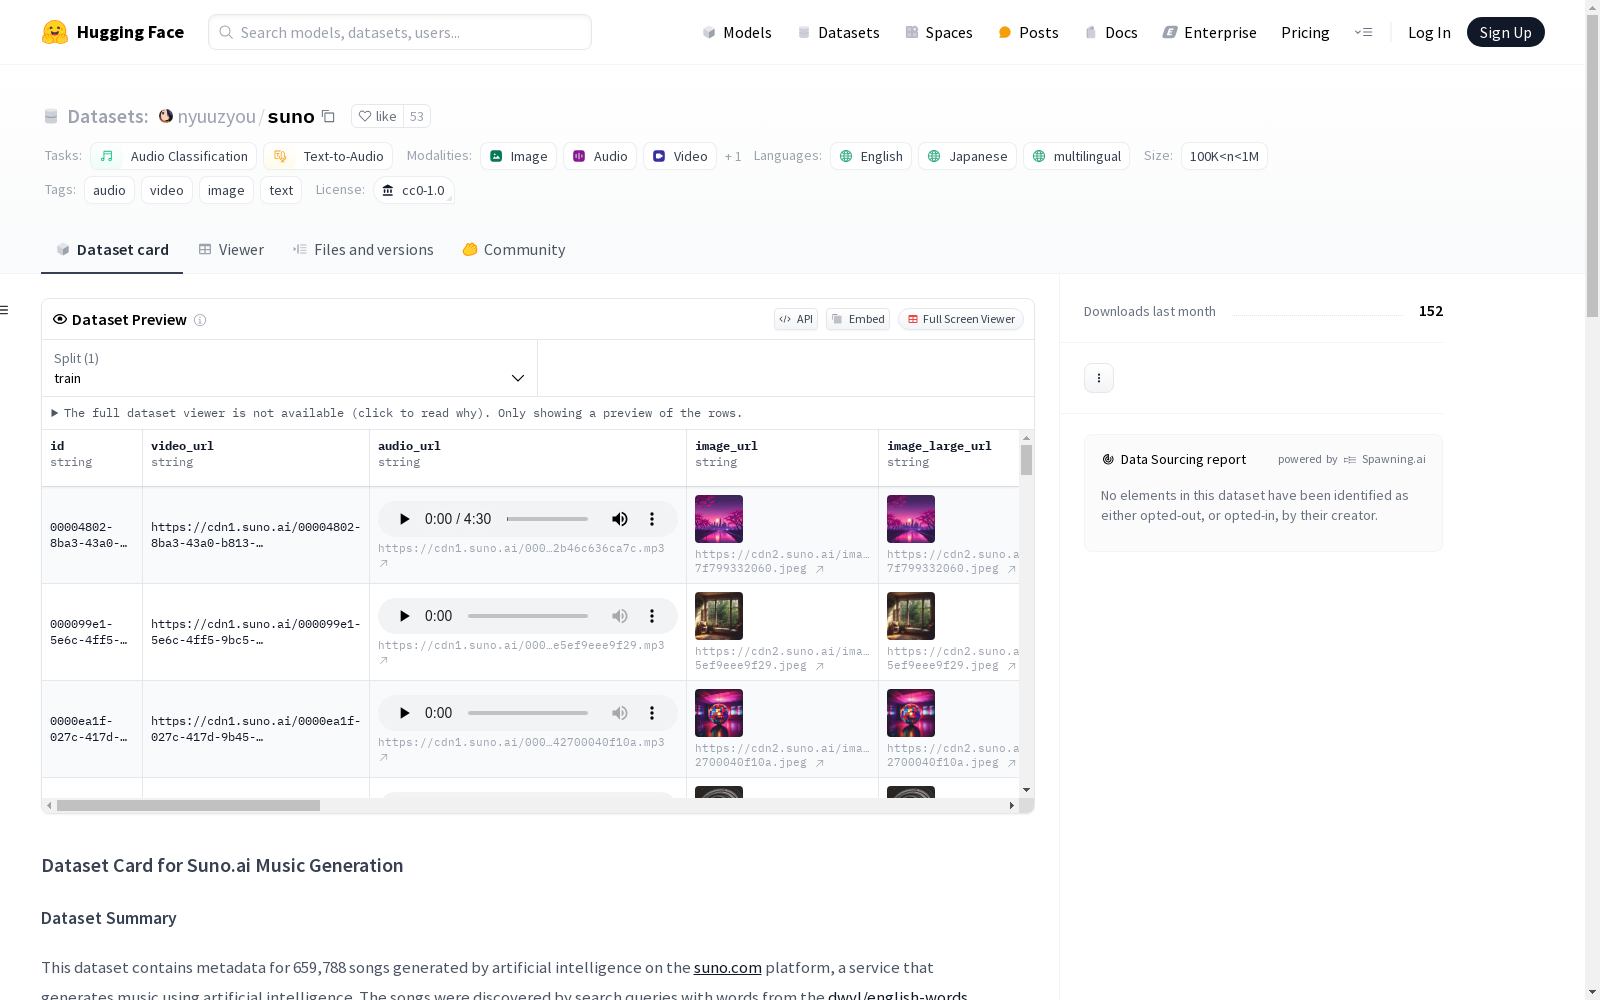
Task: Open more options on the first audio player
Action: (x=652, y=519)
